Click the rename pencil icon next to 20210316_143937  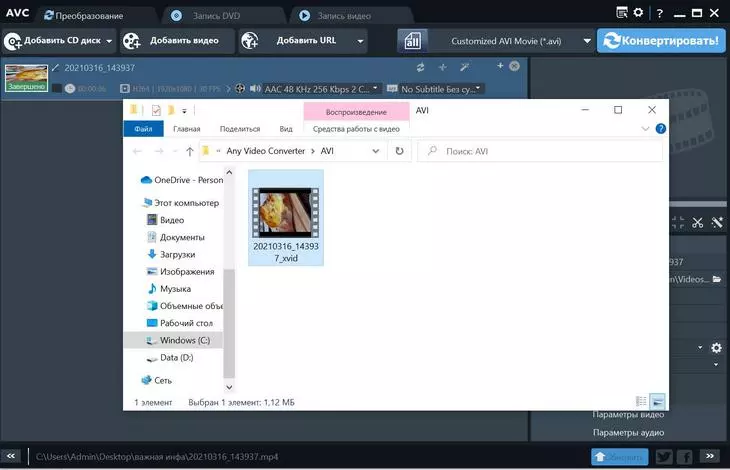tap(56, 68)
